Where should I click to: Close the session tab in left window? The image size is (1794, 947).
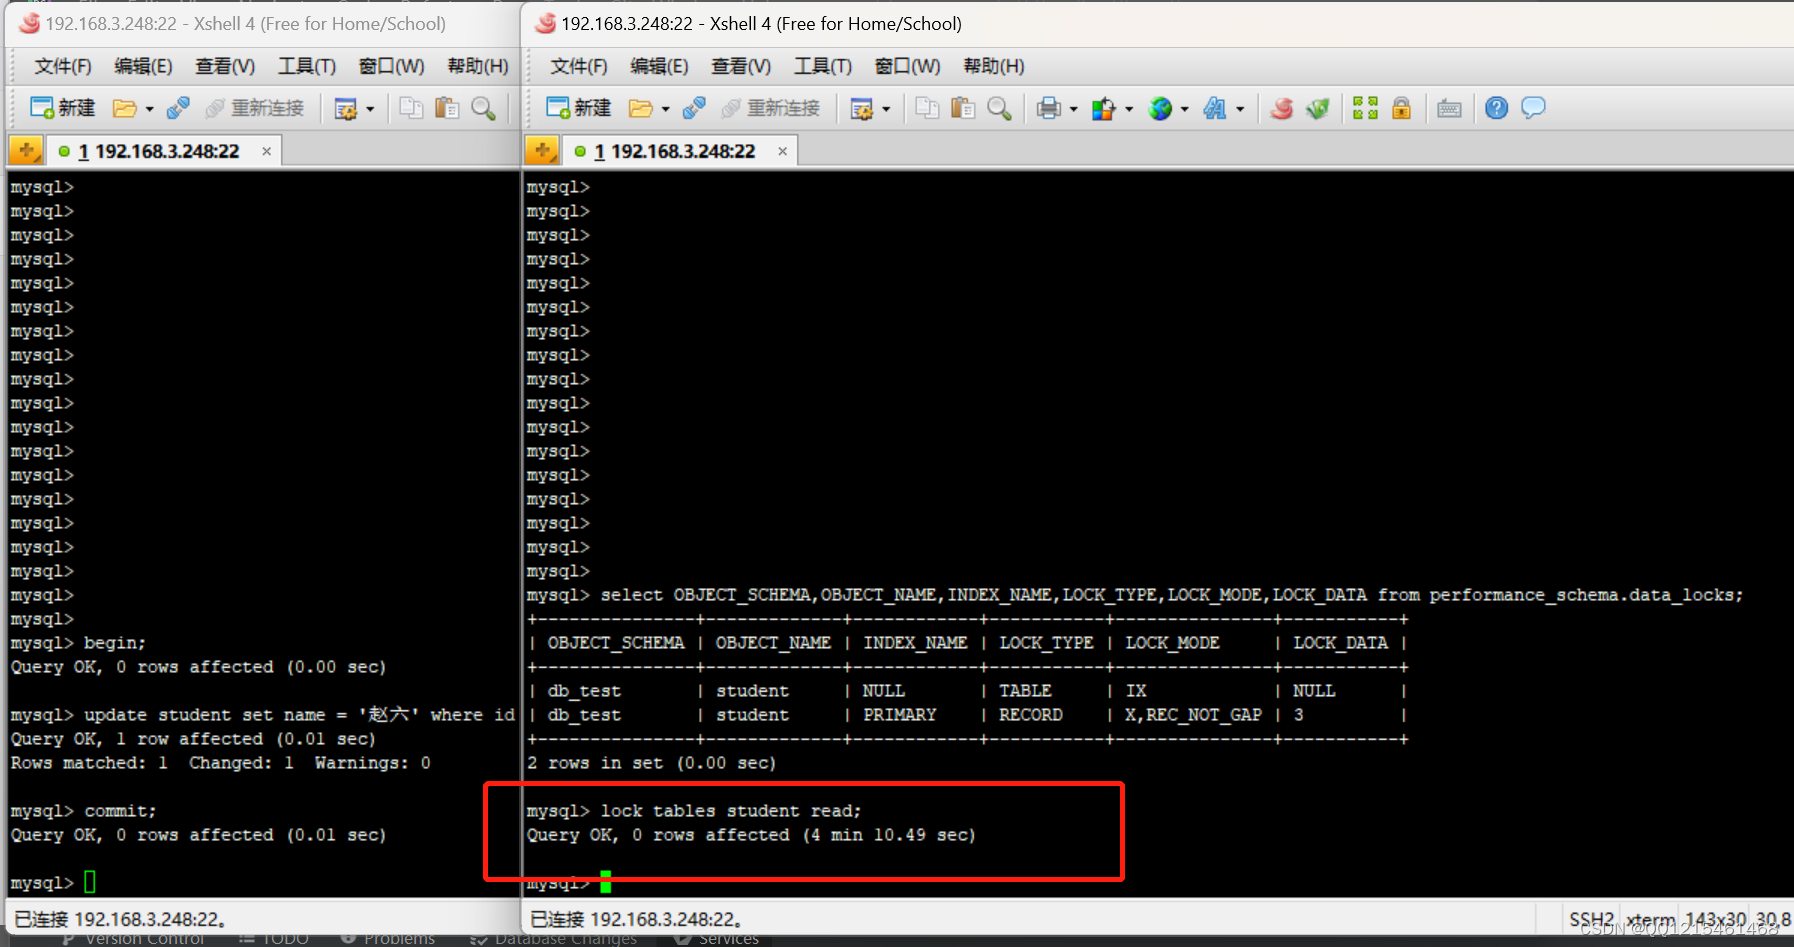[266, 151]
